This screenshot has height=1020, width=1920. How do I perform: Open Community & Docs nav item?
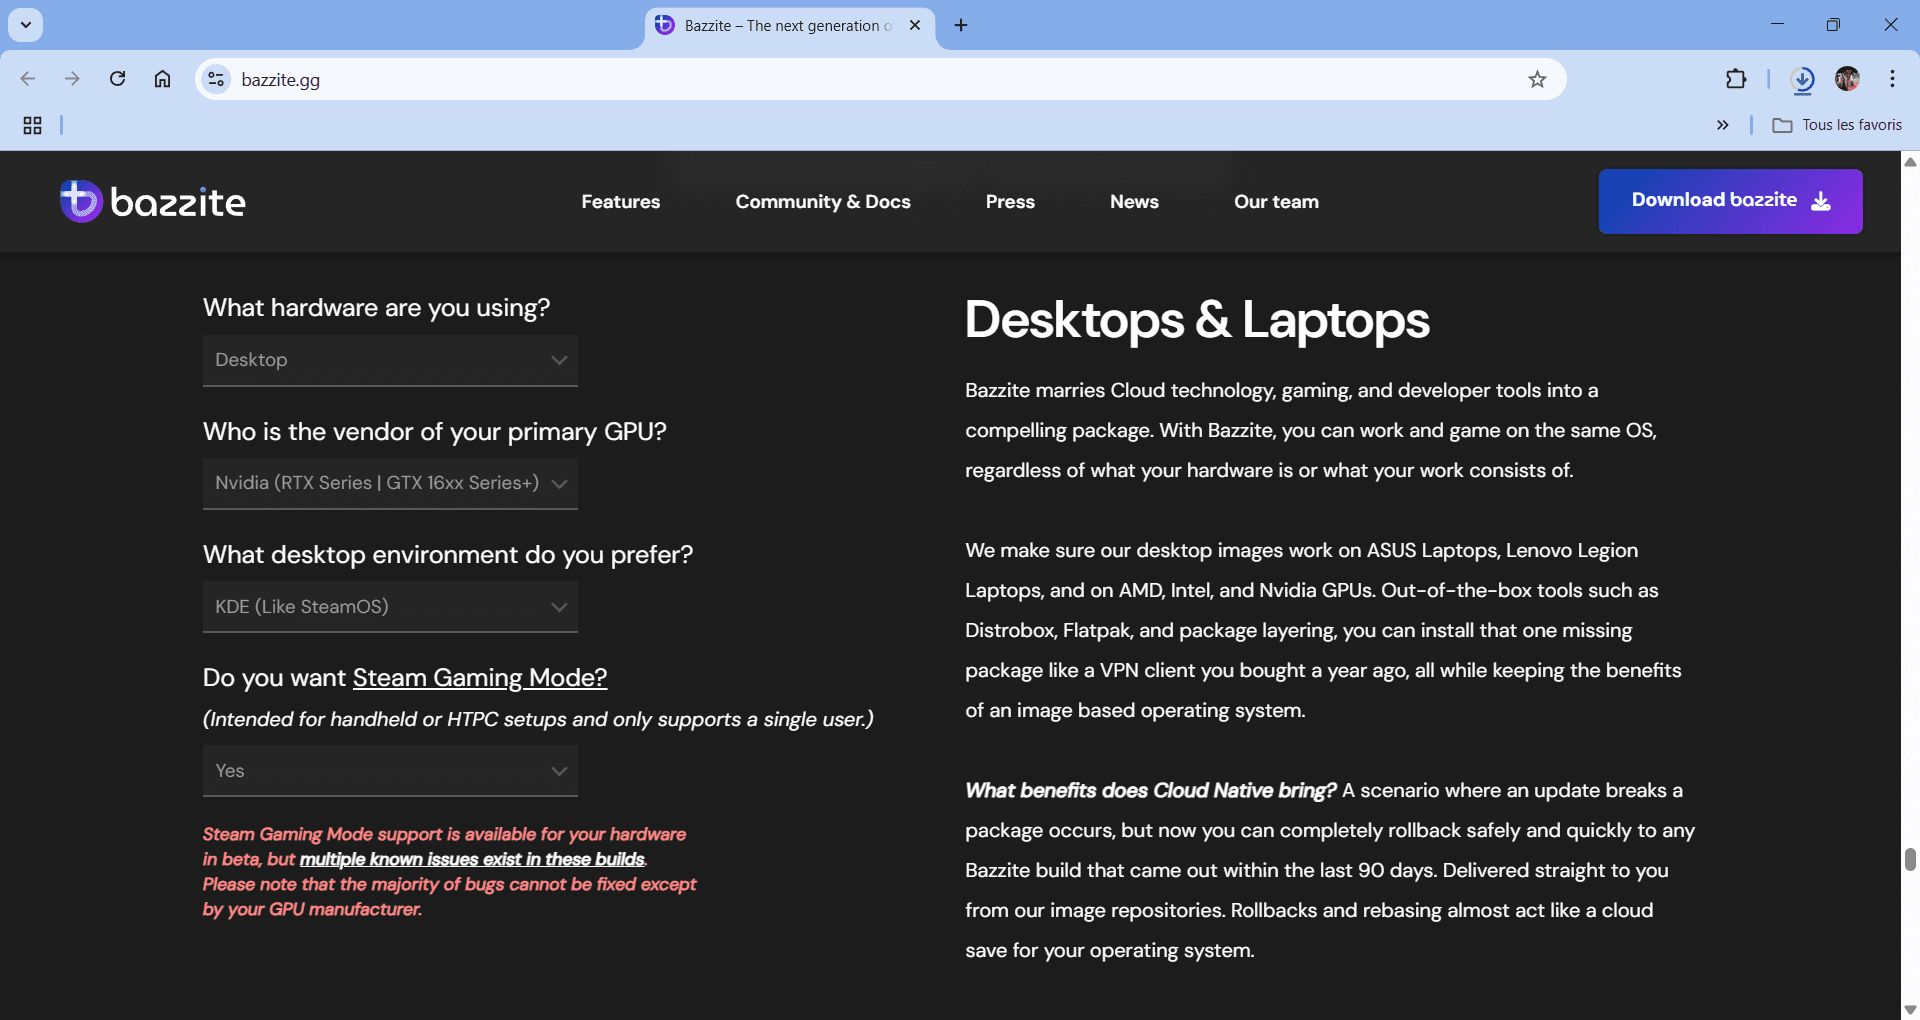(823, 202)
